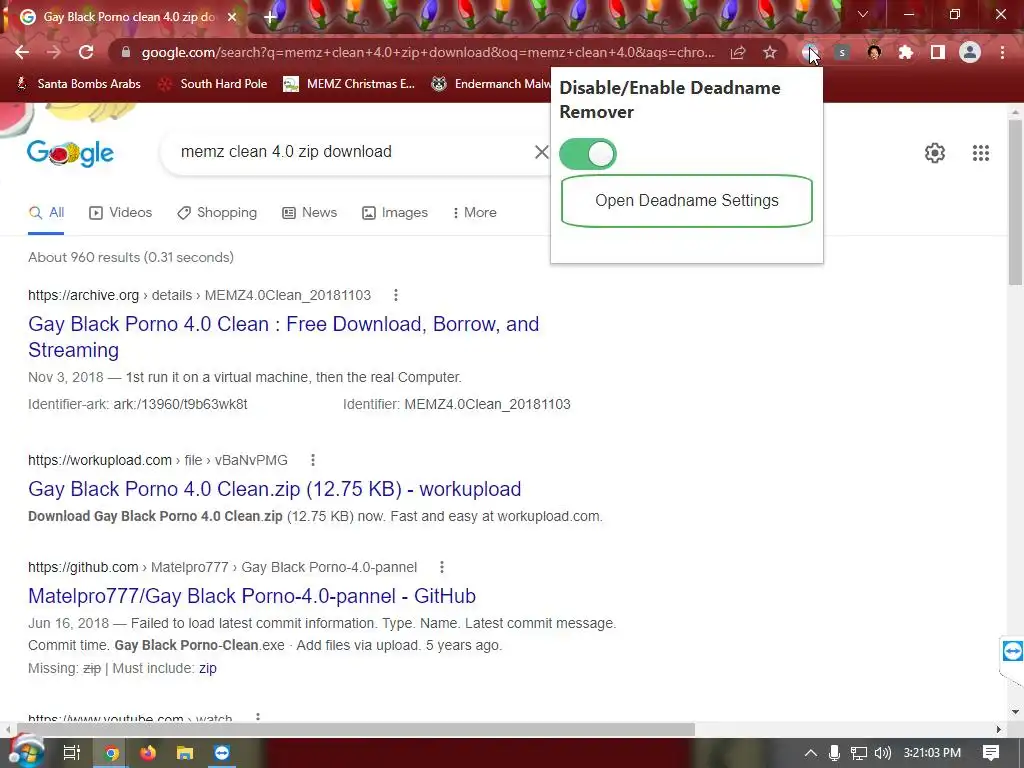Screen dimensions: 1024x768
Task: Click the 'About 960 results' text
Action: tap(131, 257)
